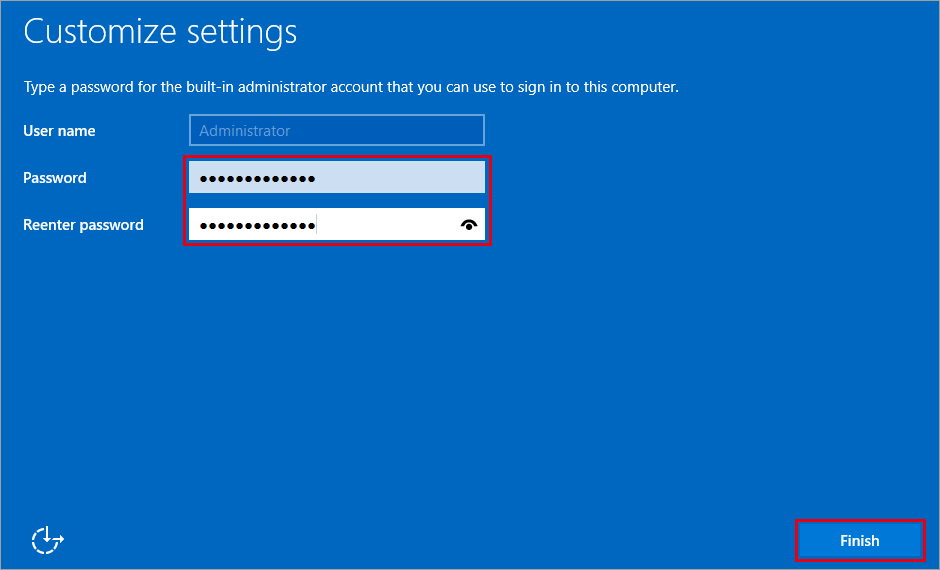
Task: Click the Finish button
Action: pyautogui.click(x=860, y=541)
